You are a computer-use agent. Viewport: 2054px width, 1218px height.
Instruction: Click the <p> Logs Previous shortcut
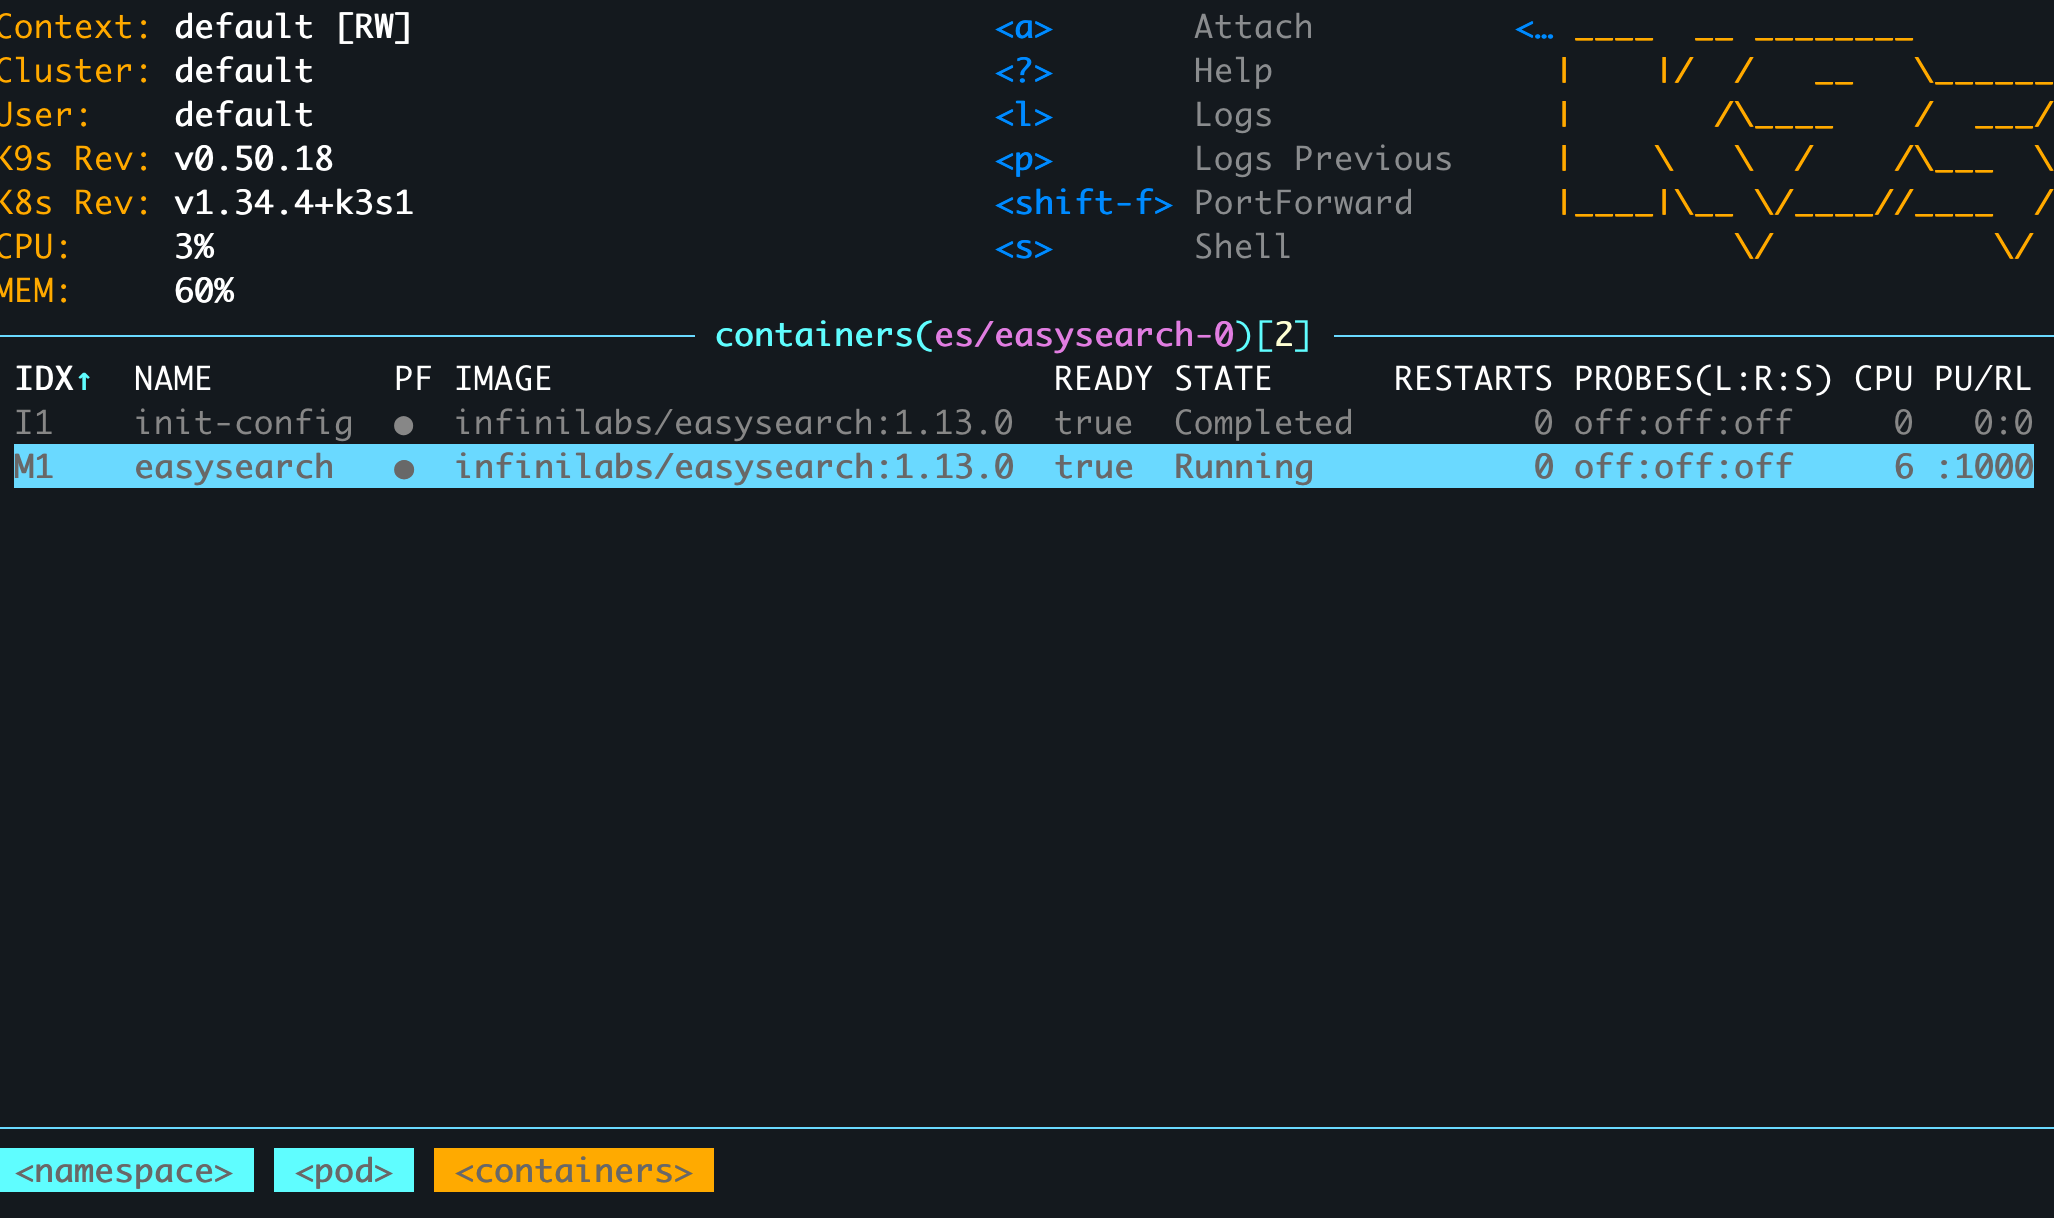point(1024,160)
